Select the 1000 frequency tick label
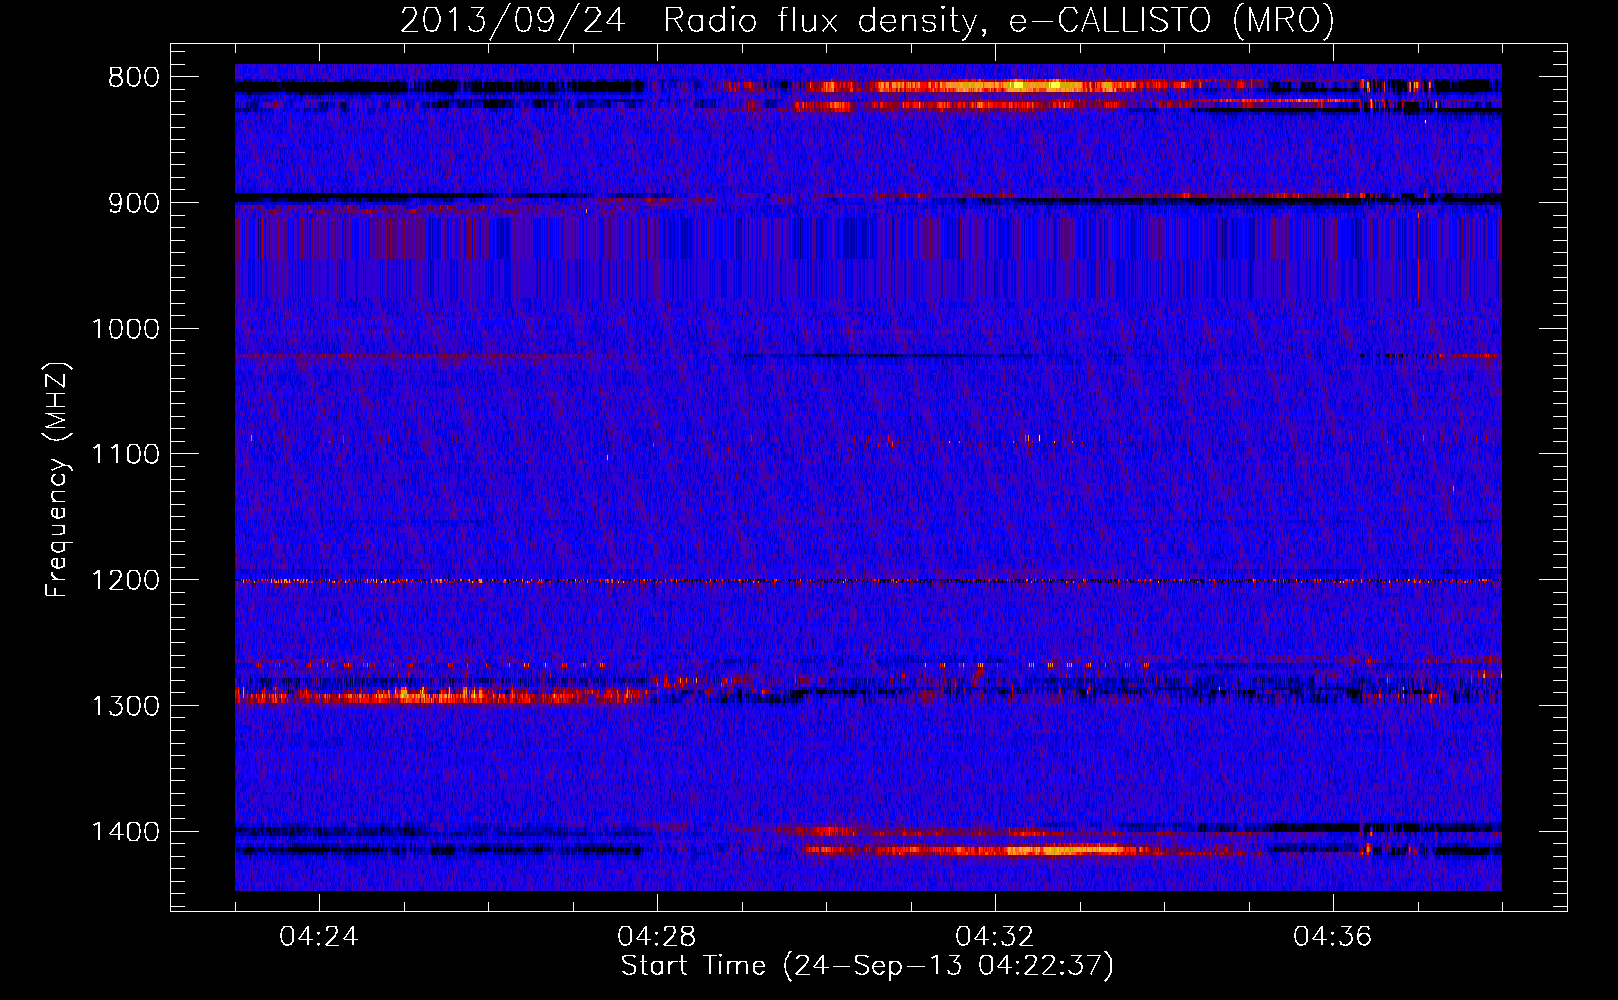The height and width of the screenshot is (1000, 1618). click(x=125, y=329)
